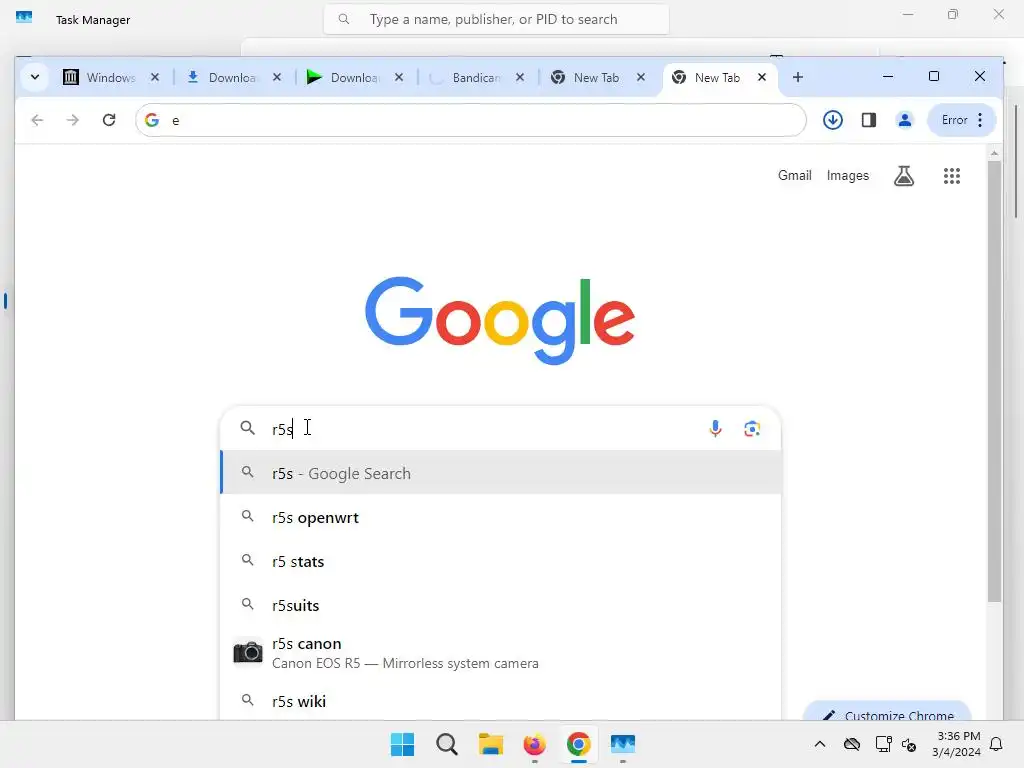Open File Explorer from taskbar
1024x768 pixels.
(490, 744)
